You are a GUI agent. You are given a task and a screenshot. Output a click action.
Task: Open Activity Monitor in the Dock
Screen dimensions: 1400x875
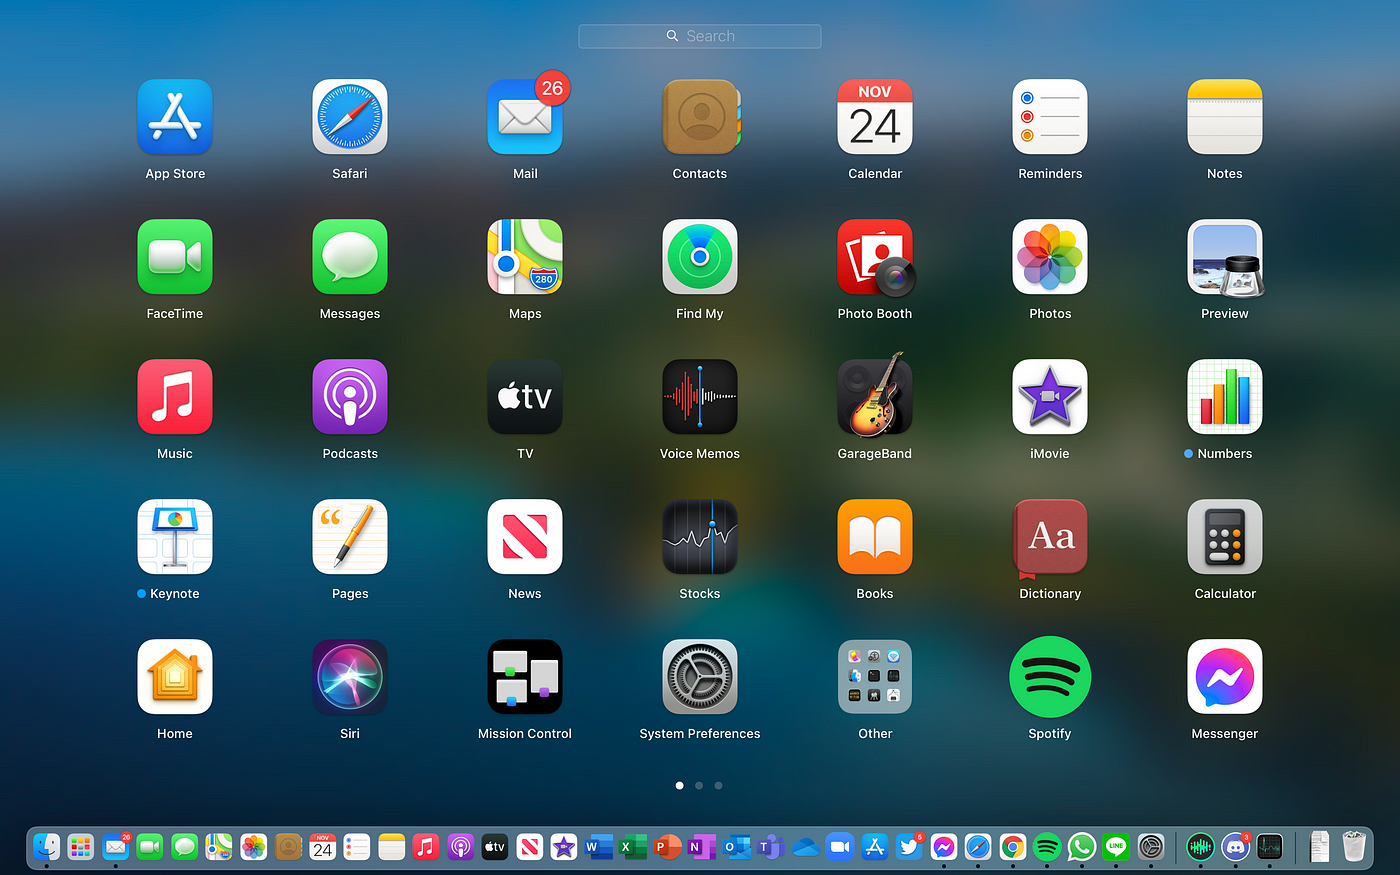tap(1270, 847)
